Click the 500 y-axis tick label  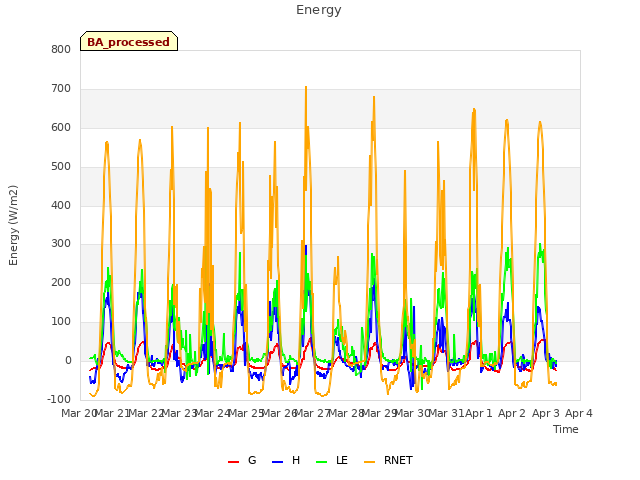tap(61, 167)
